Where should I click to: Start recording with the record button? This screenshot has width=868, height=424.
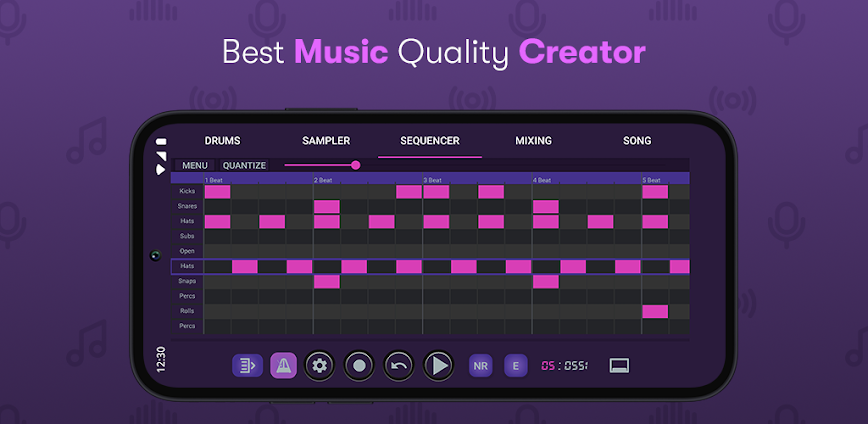click(x=359, y=366)
